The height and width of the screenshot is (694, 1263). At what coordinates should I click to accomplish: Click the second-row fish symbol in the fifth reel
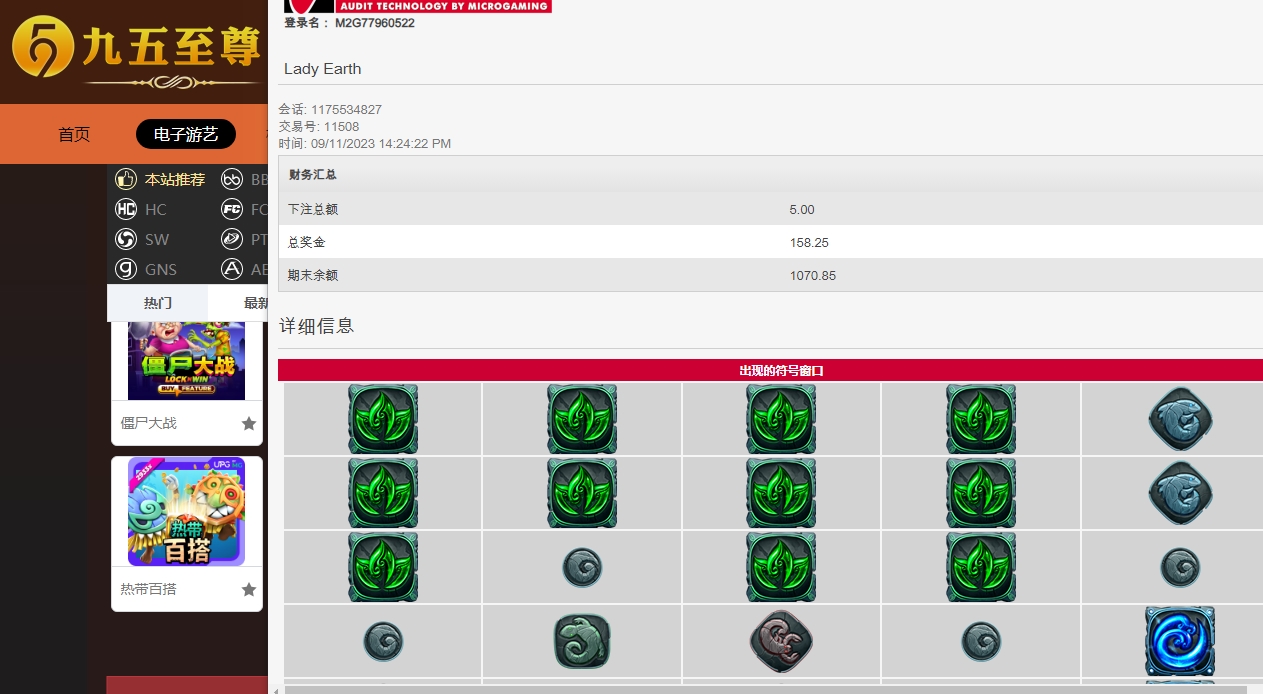point(1180,493)
